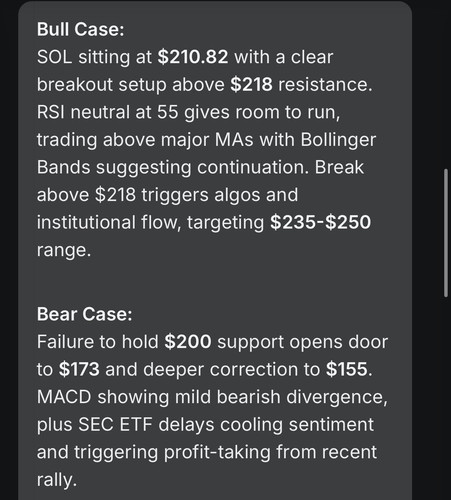Click the bold $235-$250 target range
Viewport: 451px width, 500px height.
320,222
